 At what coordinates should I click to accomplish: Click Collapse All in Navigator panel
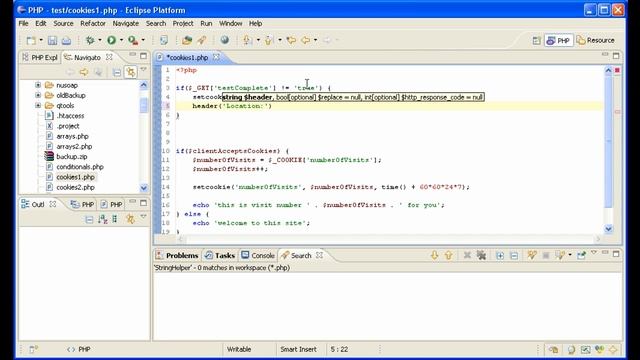(117, 72)
